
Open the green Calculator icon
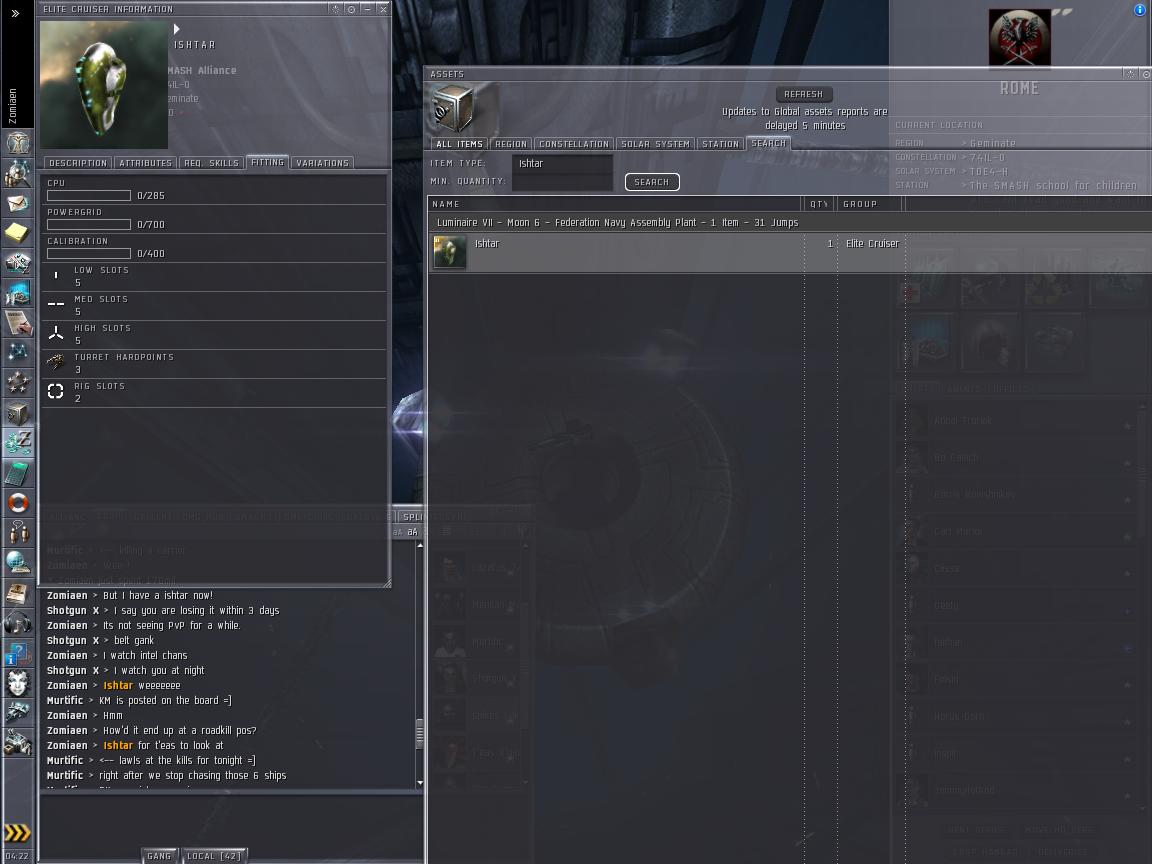coord(18,473)
